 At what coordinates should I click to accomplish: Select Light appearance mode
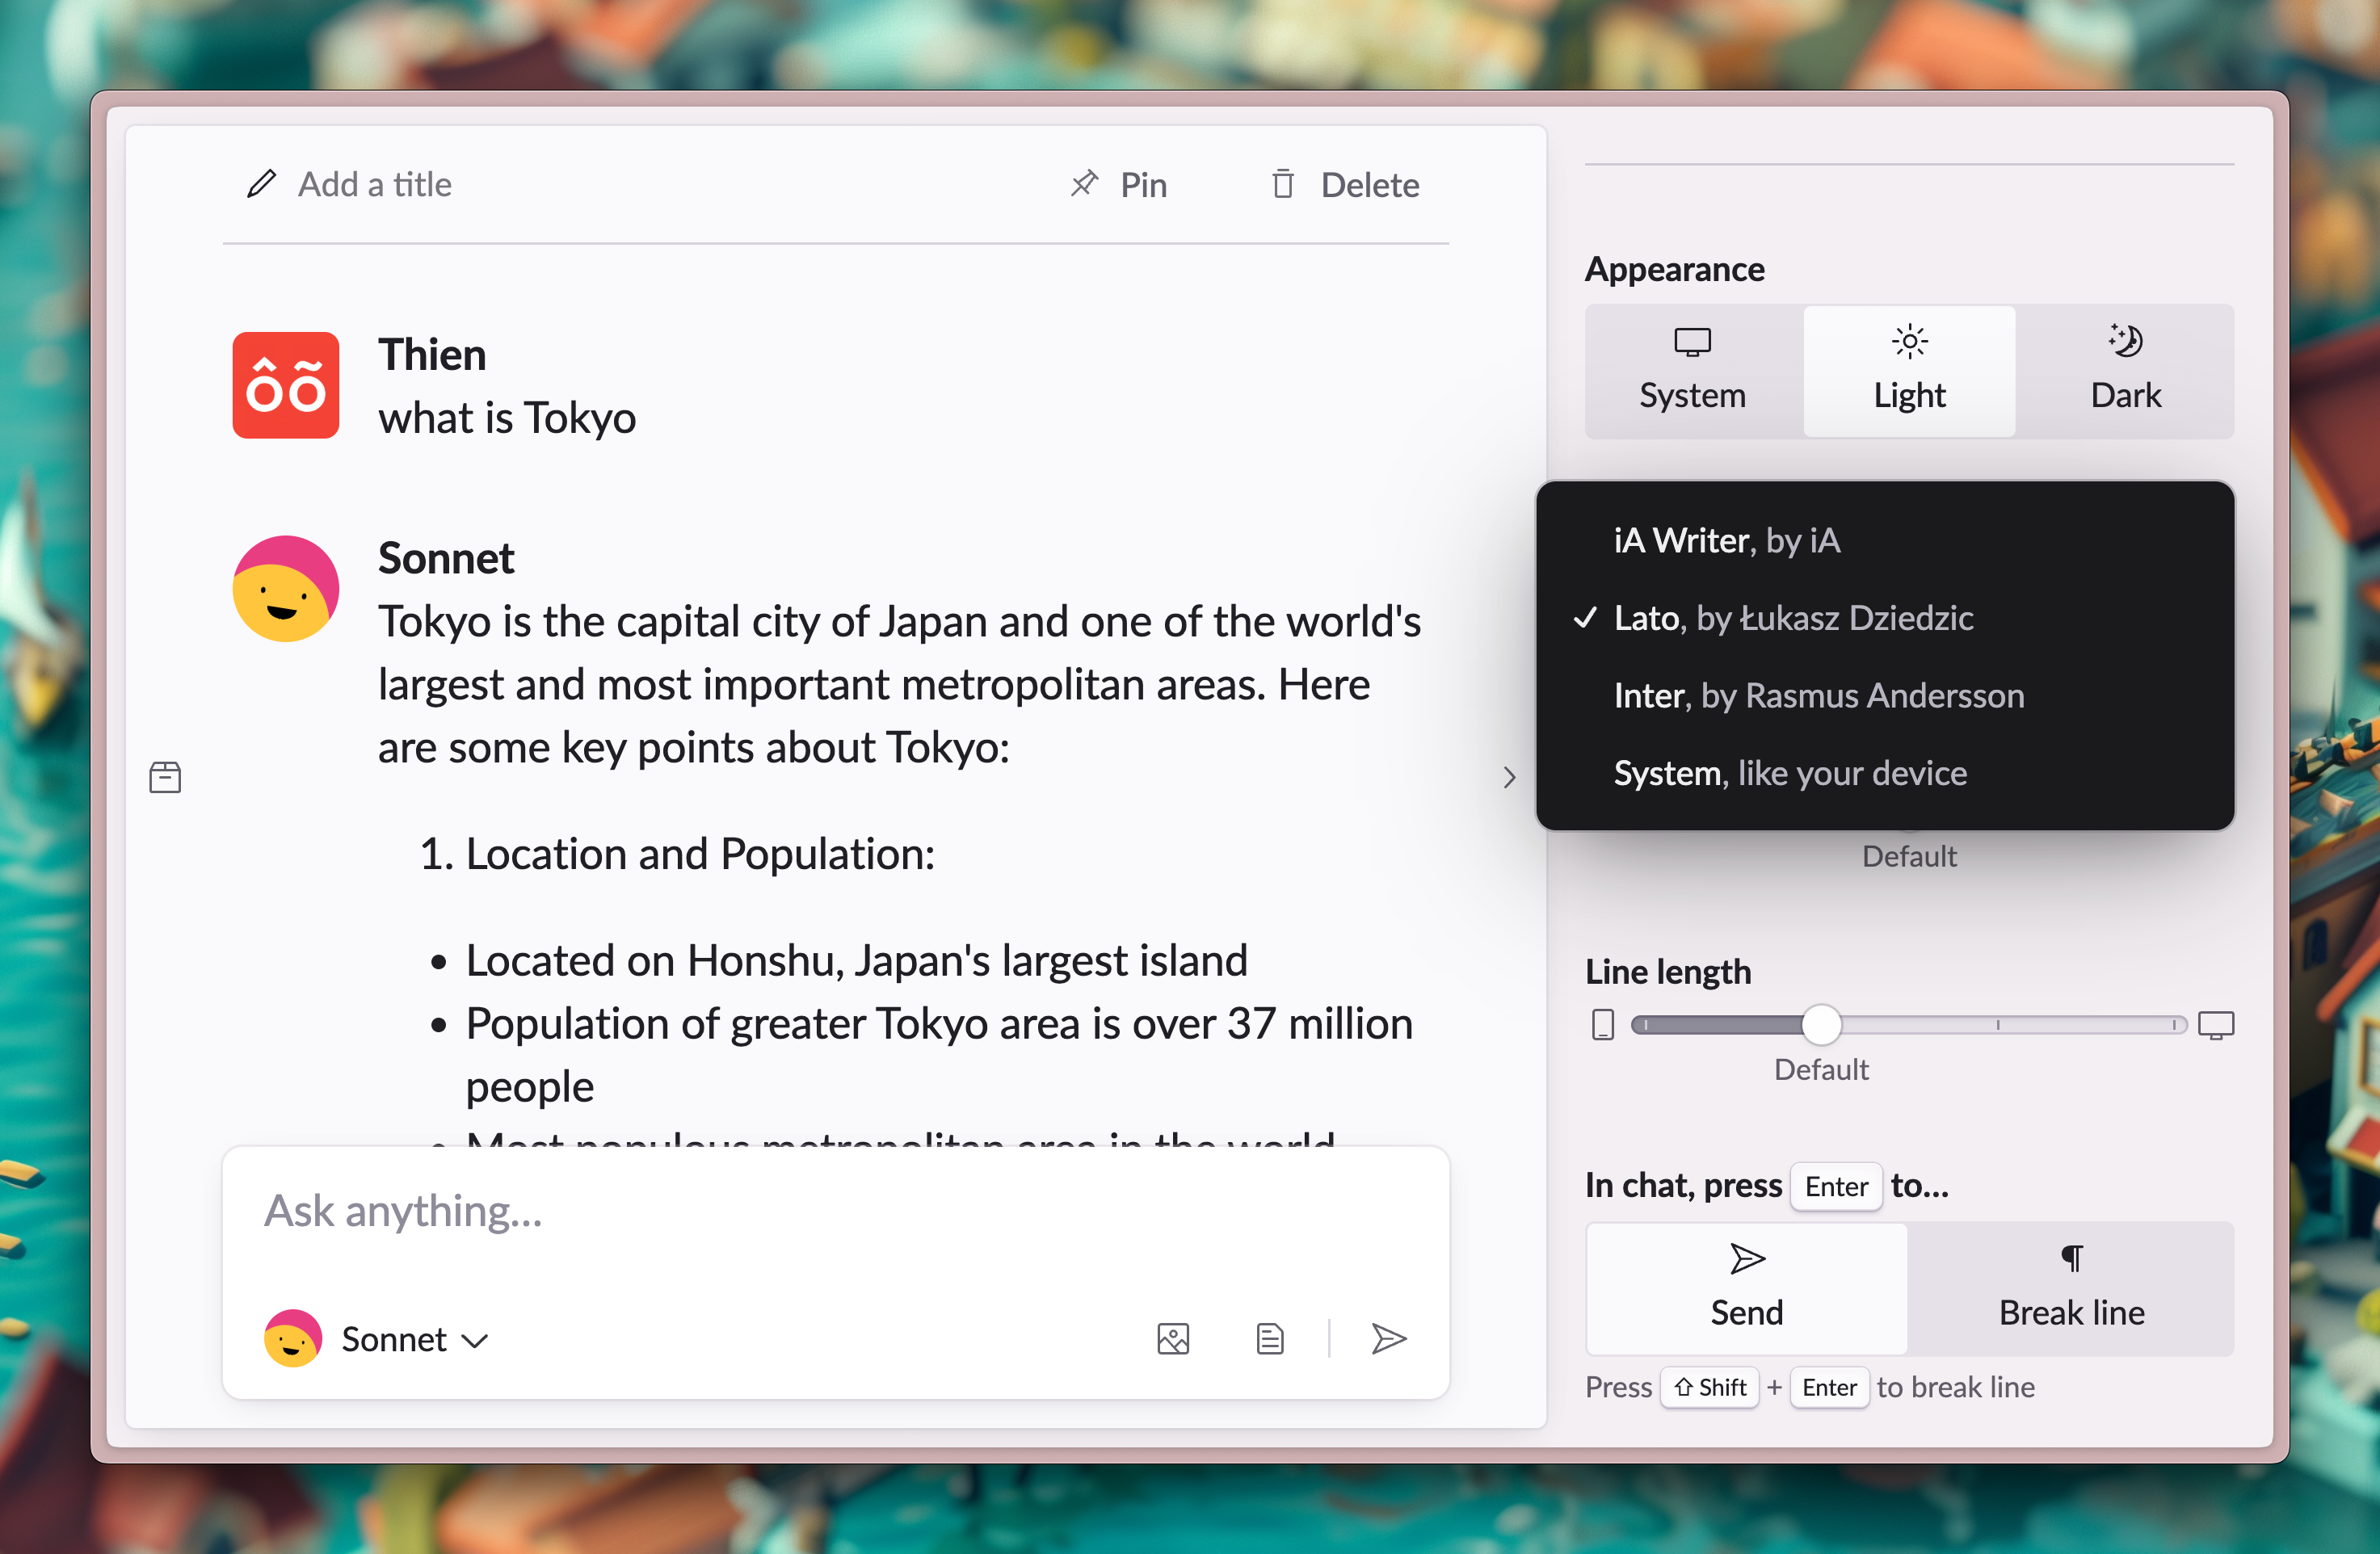(1909, 371)
